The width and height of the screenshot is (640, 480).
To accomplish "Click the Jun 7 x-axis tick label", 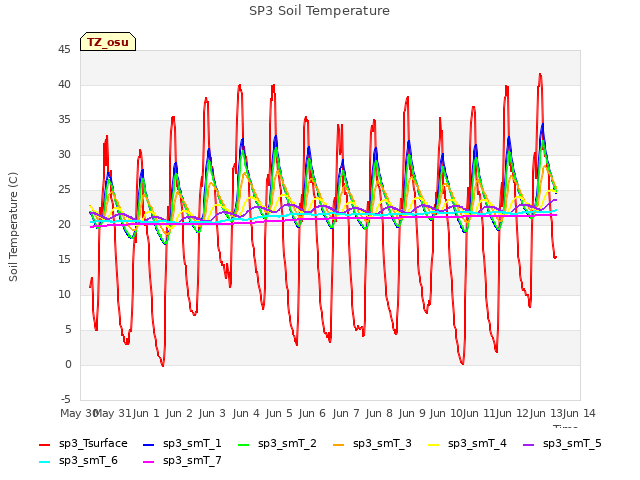I will click(x=346, y=413).
